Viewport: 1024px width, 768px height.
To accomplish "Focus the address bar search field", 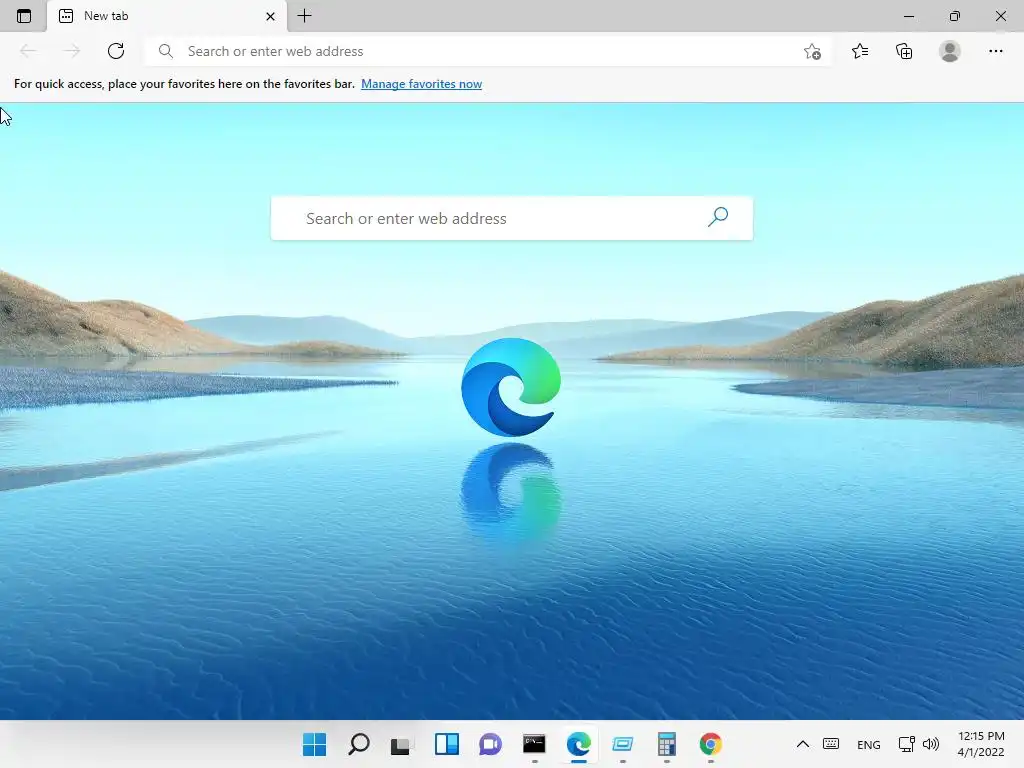I will click(487, 51).
